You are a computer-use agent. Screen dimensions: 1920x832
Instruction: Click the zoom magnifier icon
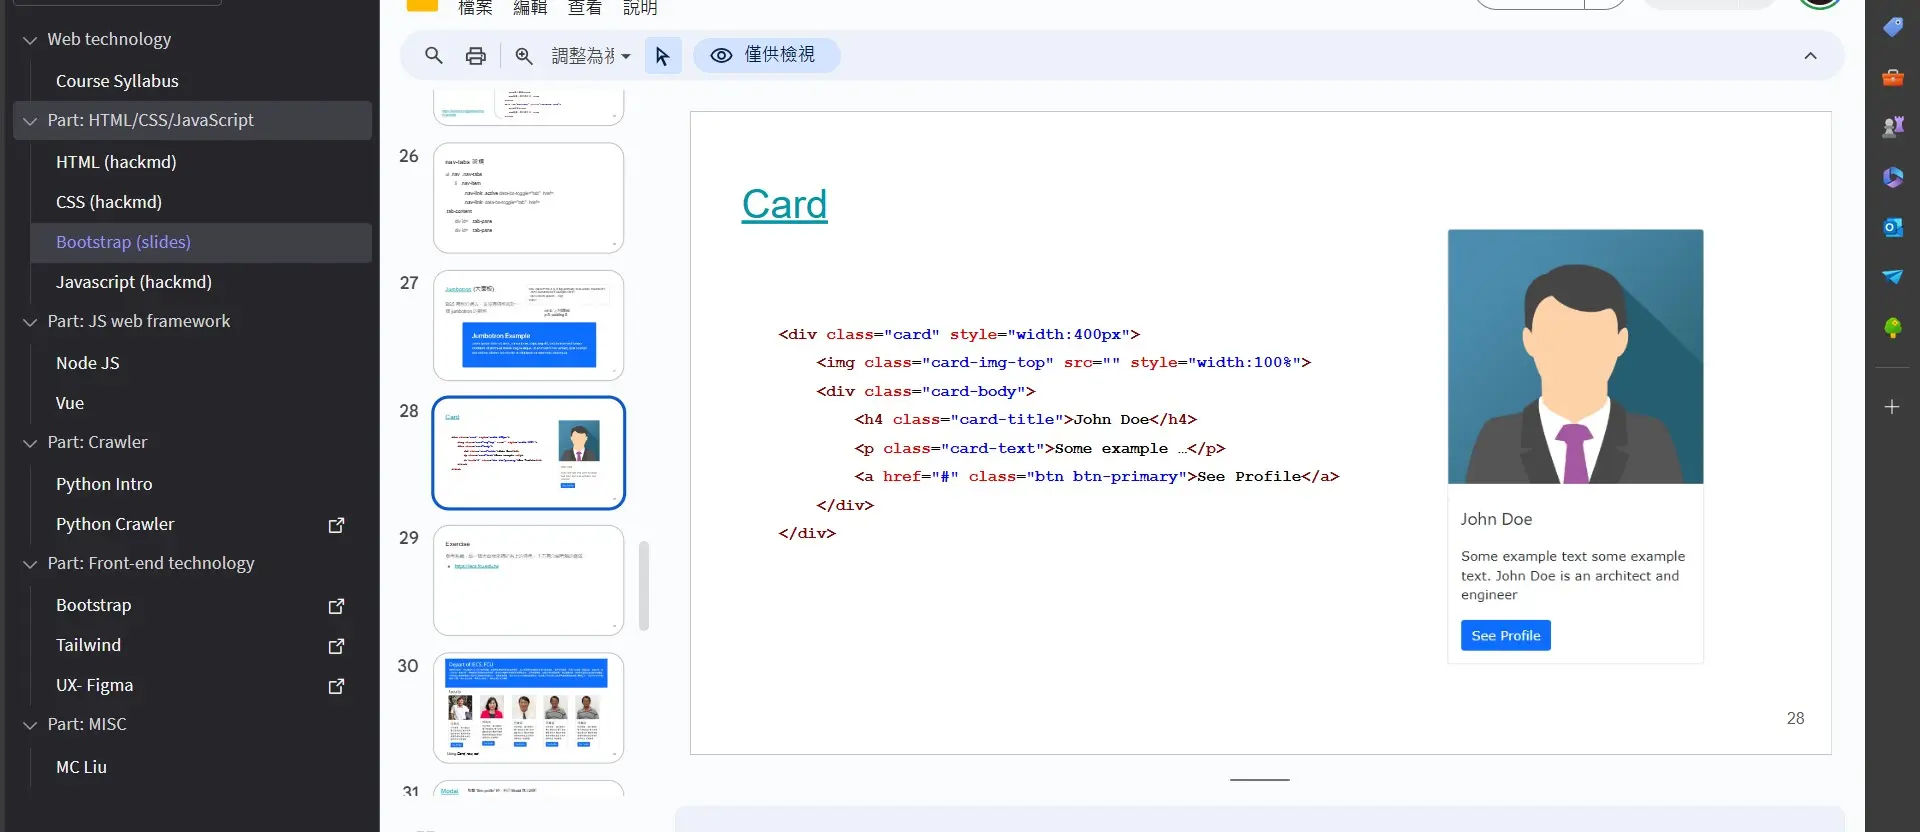coord(524,56)
